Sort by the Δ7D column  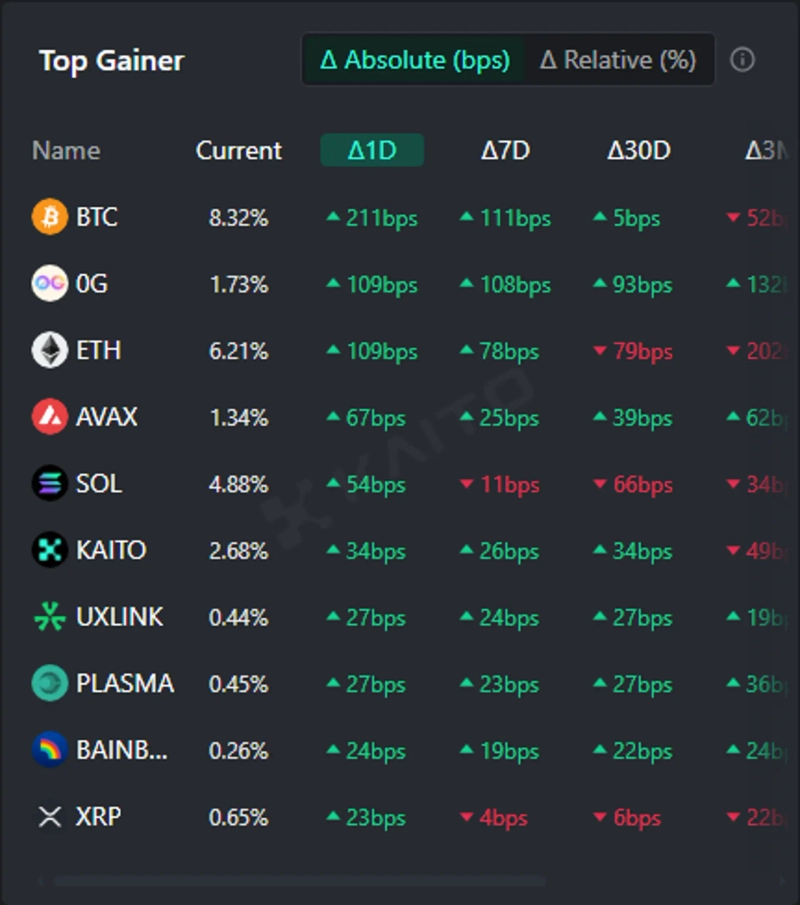point(505,151)
